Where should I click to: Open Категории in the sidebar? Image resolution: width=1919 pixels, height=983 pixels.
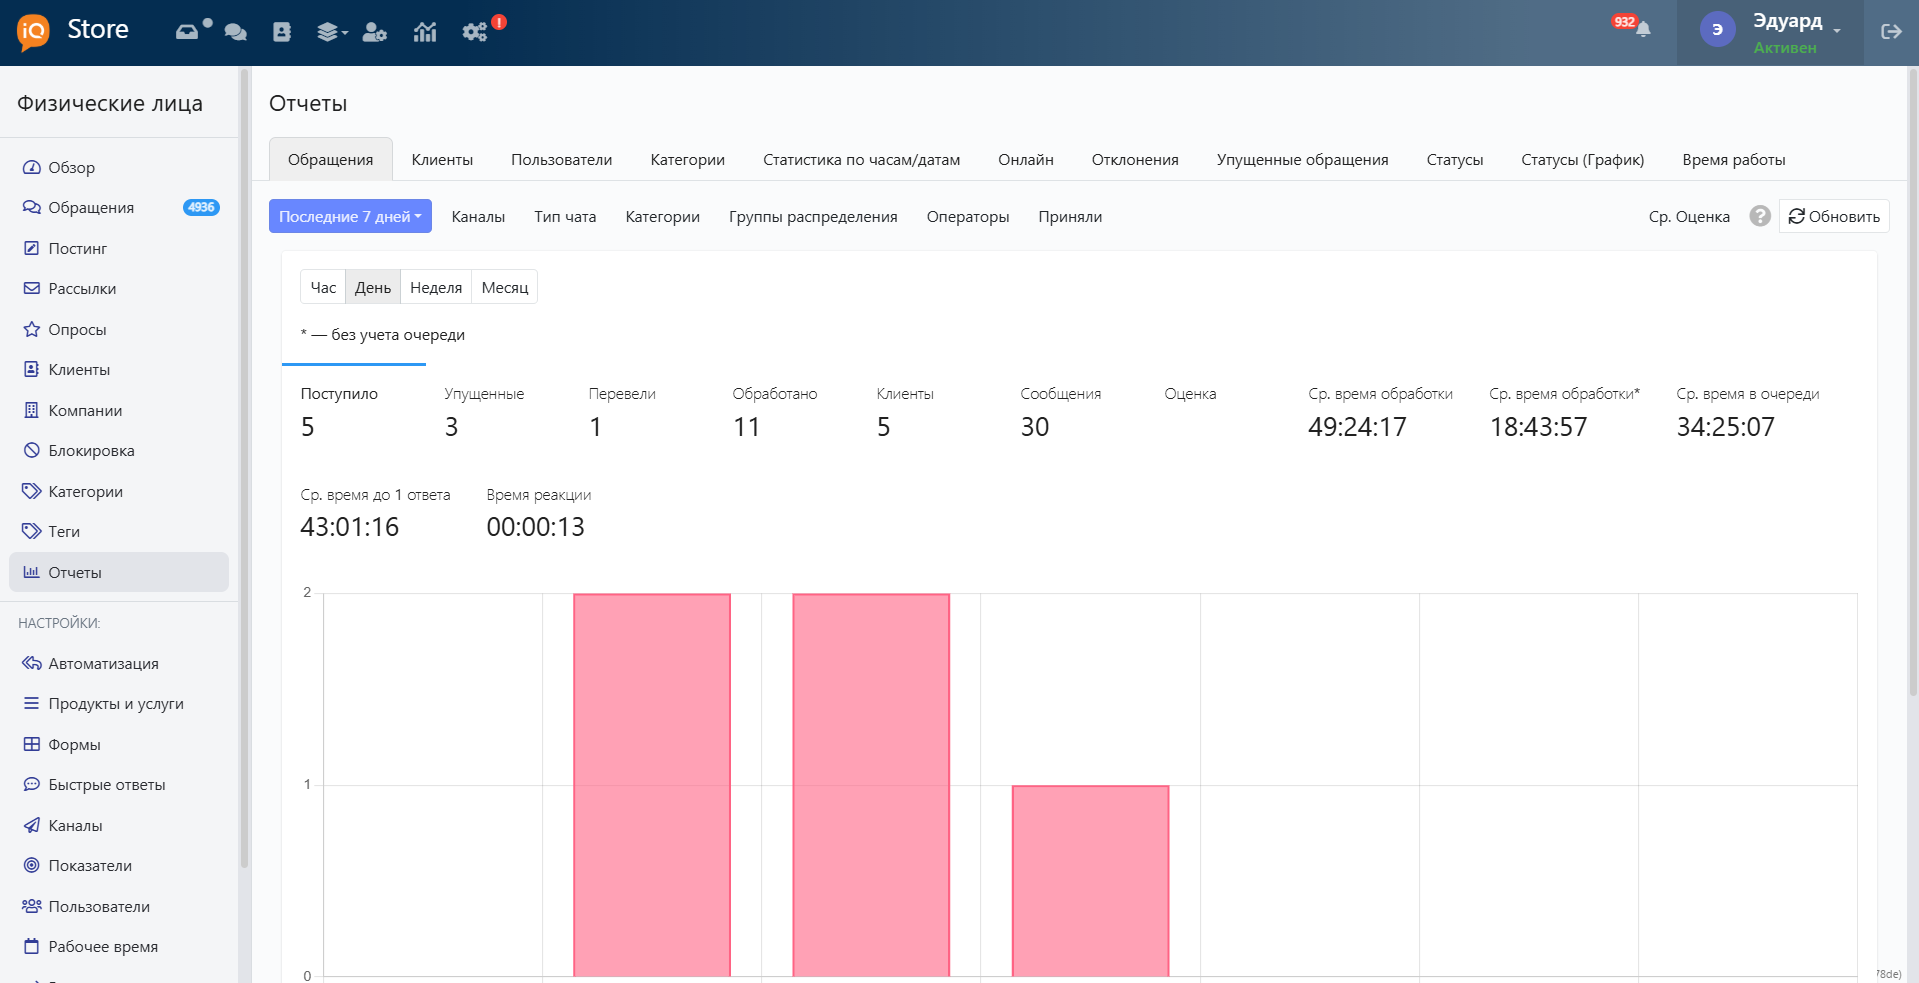pos(119,491)
